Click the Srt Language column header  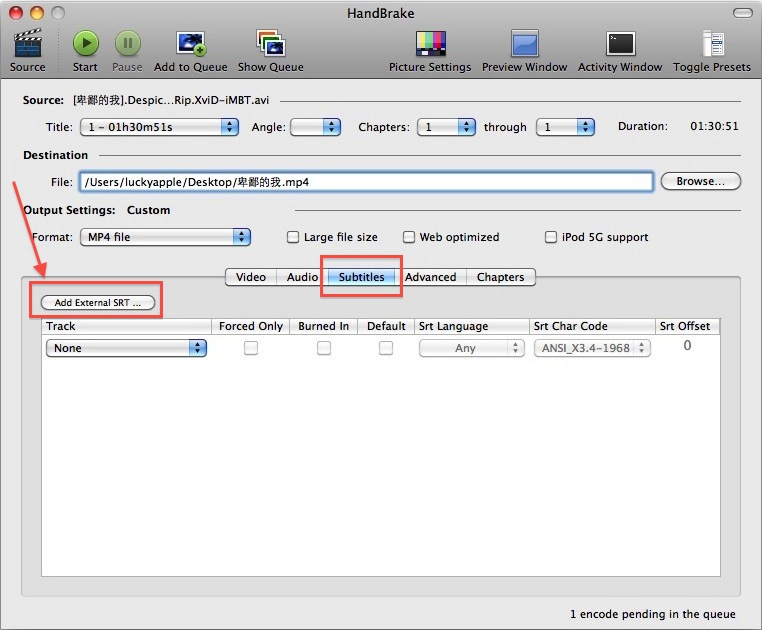click(x=471, y=326)
